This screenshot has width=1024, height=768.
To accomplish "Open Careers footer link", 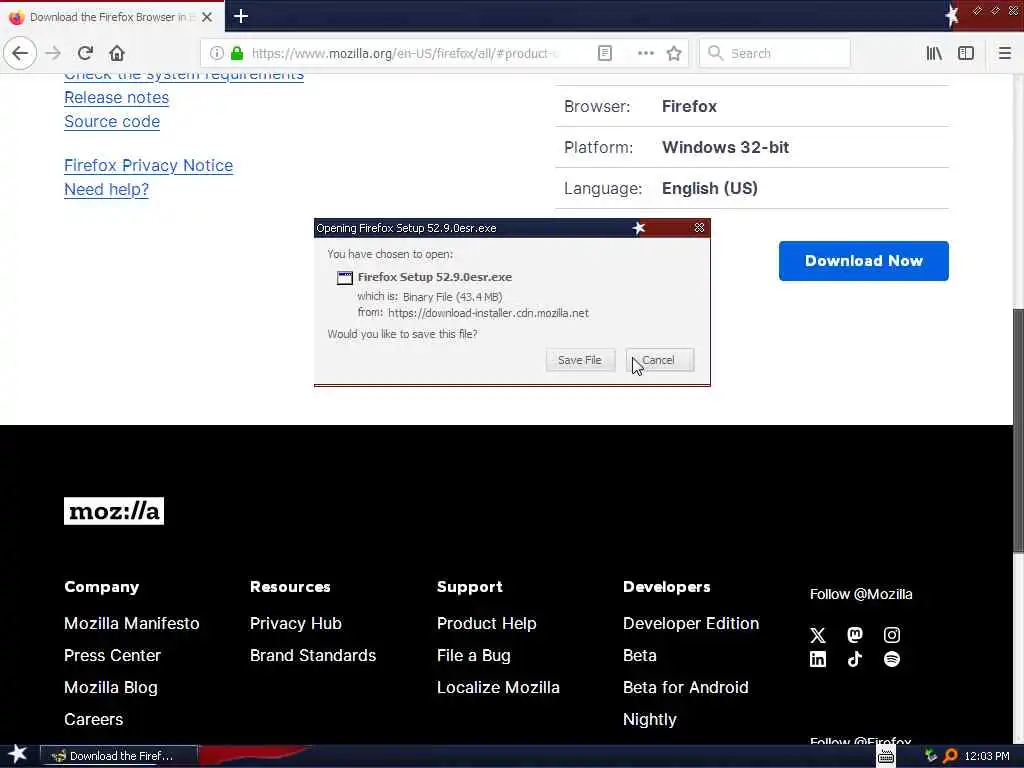I will 93,719.
